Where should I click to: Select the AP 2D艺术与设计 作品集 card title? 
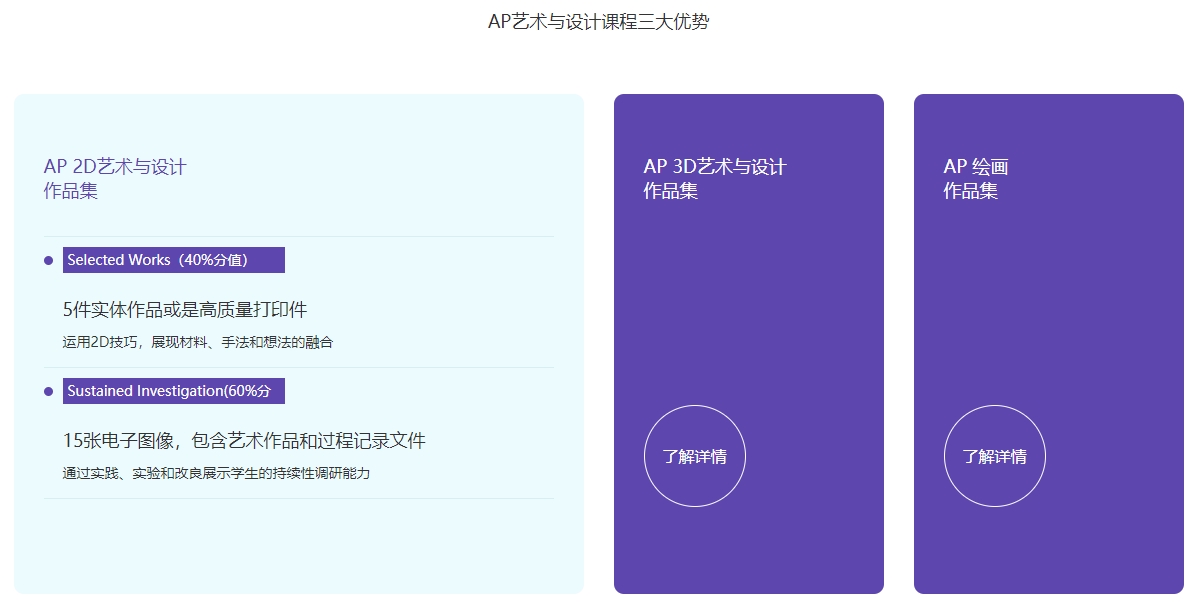tap(115, 178)
